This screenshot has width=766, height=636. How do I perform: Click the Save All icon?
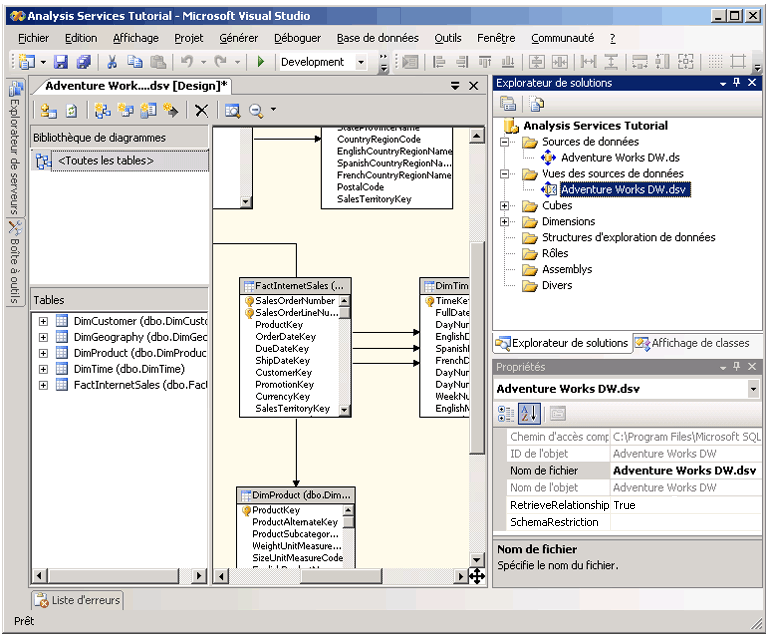click(84, 62)
